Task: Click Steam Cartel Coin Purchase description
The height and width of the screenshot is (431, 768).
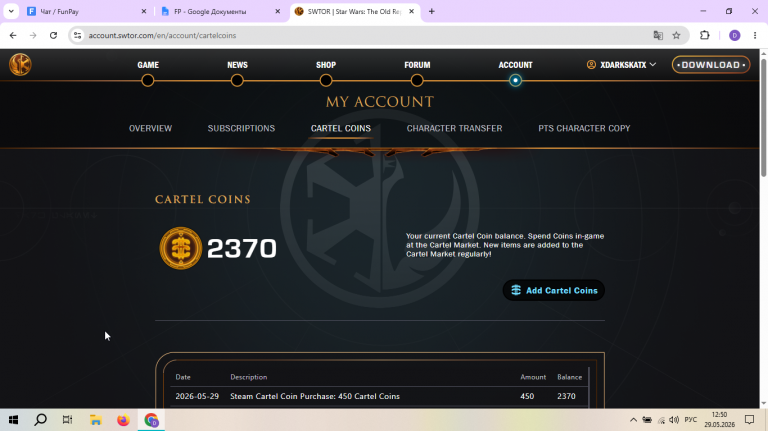Action: pyautogui.click(x=315, y=396)
